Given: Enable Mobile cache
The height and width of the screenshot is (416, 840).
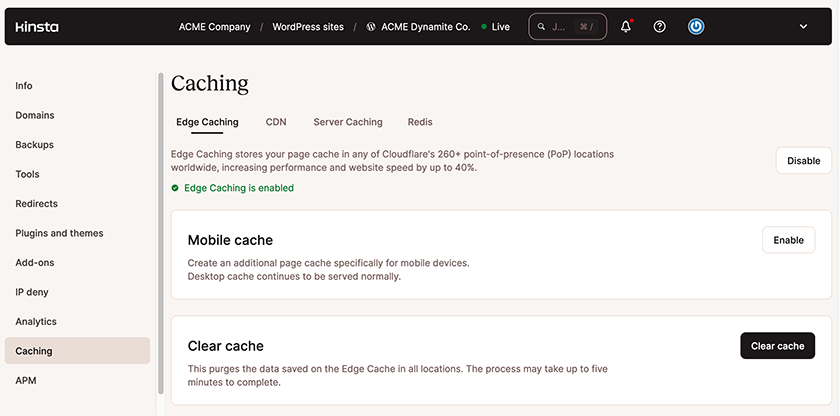Looking at the screenshot, I should tap(788, 240).
